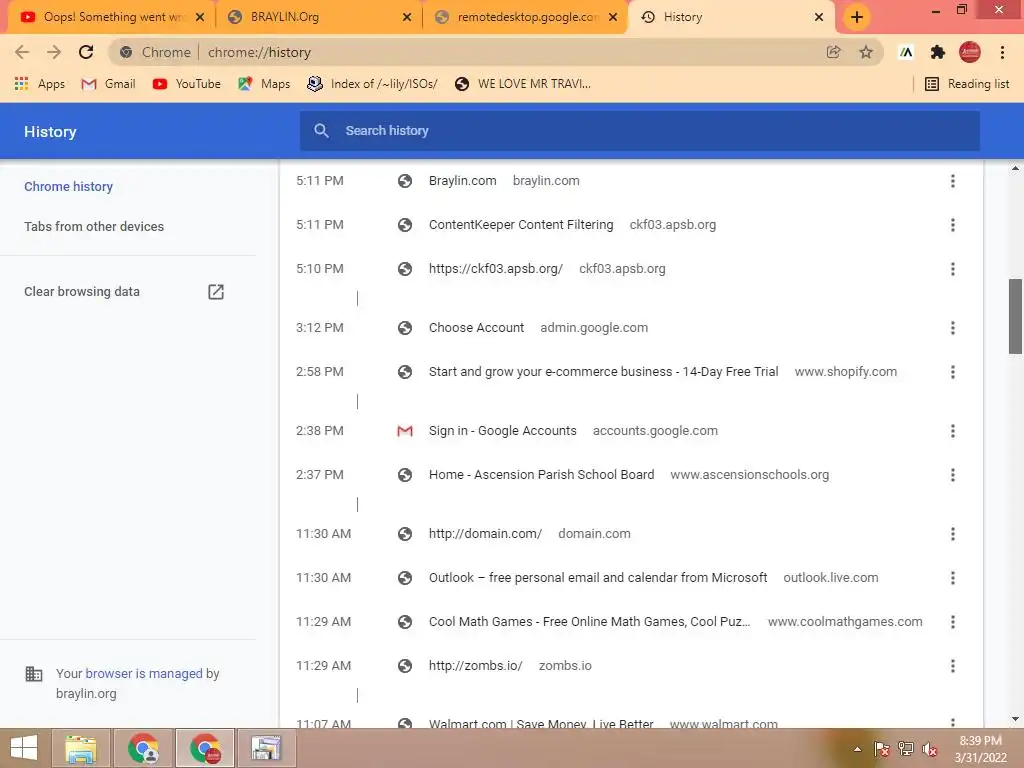Image resolution: width=1024 pixels, height=768 pixels.
Task: Open more actions for ContentKeeper entry
Action: click(x=953, y=225)
